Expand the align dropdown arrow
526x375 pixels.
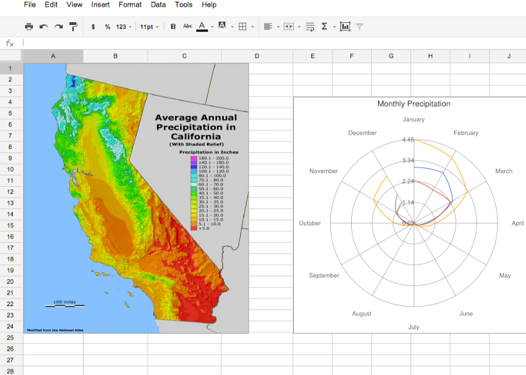point(278,27)
